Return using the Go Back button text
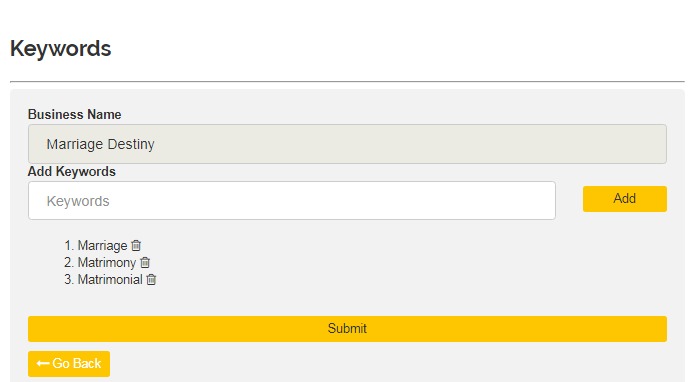Viewport: 691px width, 382px height. [x=77, y=363]
